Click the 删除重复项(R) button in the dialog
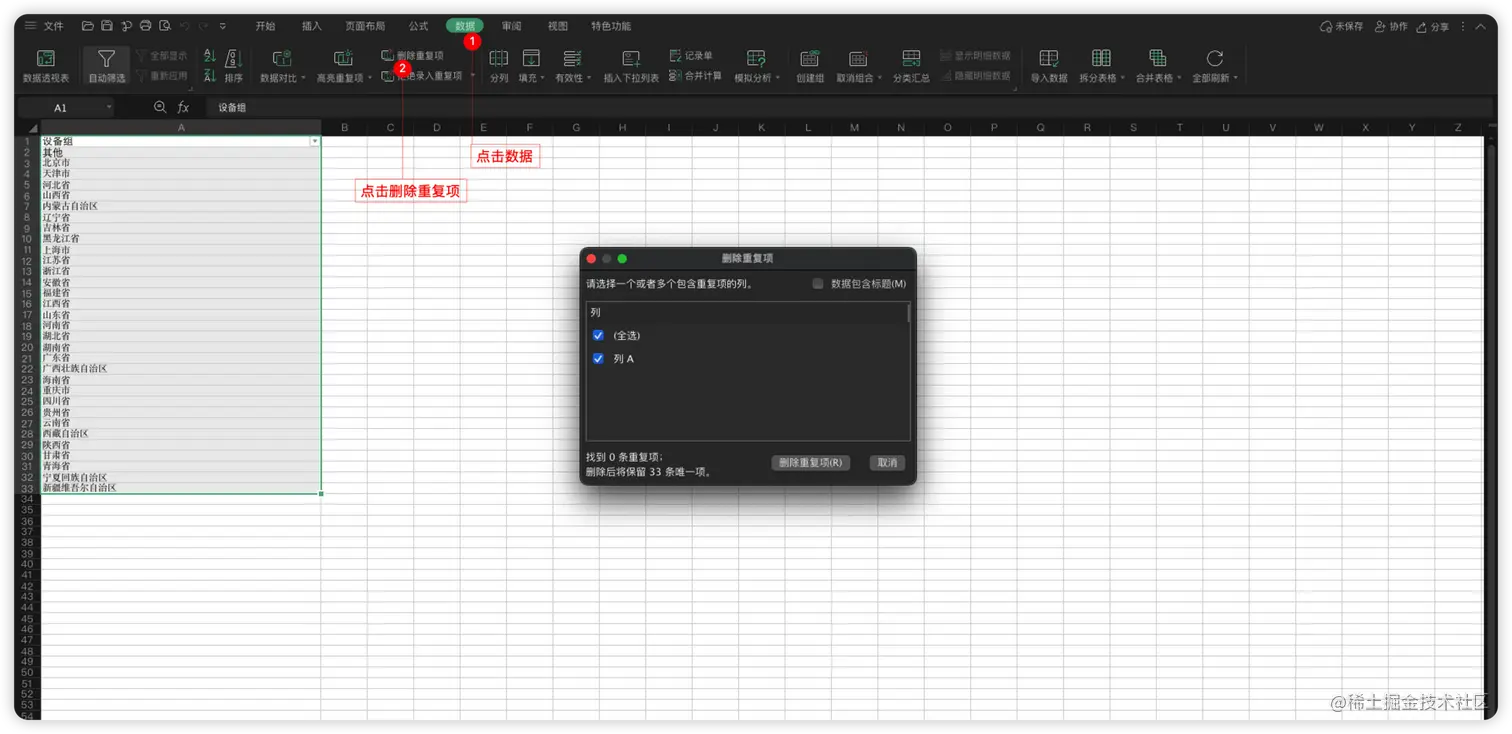This screenshot has height=734, width=1512. coord(810,462)
